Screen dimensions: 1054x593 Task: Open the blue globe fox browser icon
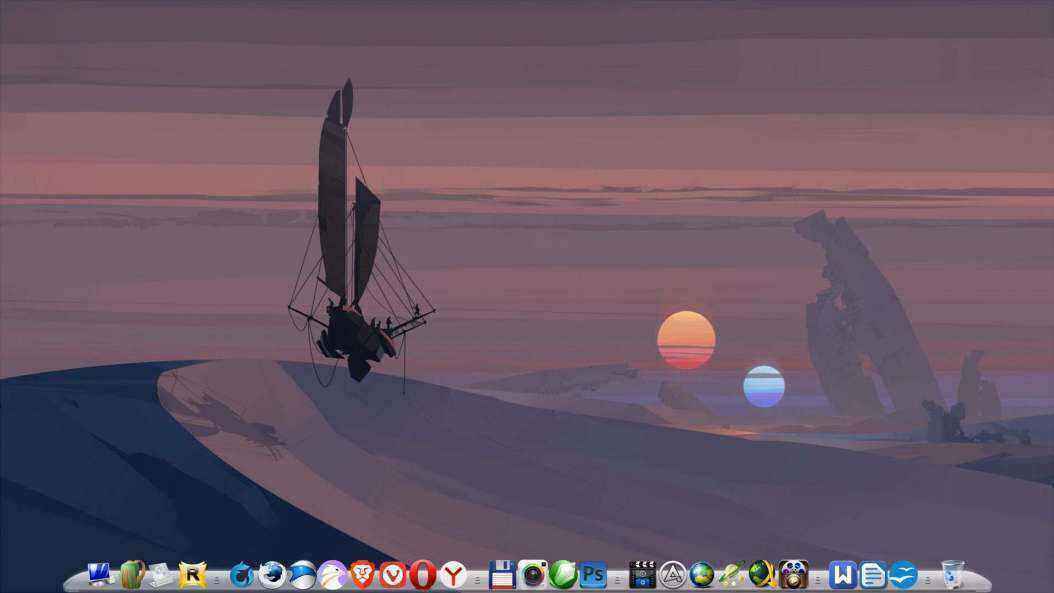coord(272,576)
